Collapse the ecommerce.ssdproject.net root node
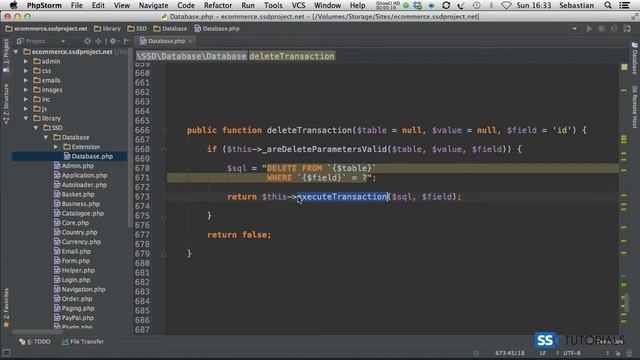This screenshot has width=640, height=360. pyautogui.click(x=16, y=52)
